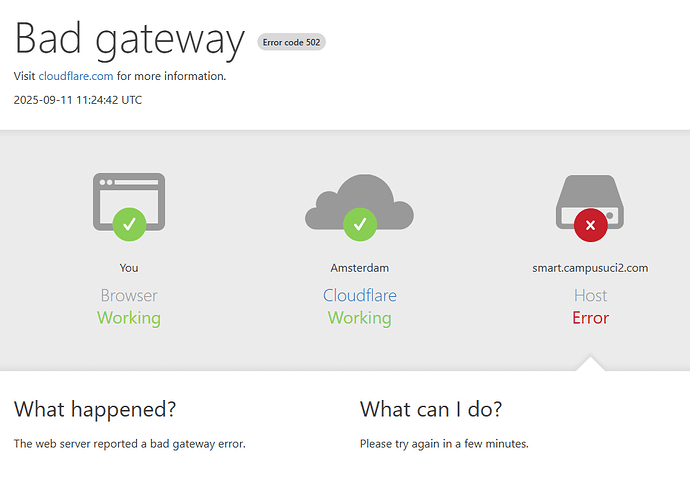Image resolution: width=690 pixels, height=485 pixels.
Task: Click the What can I do? heading
Action: 431,408
